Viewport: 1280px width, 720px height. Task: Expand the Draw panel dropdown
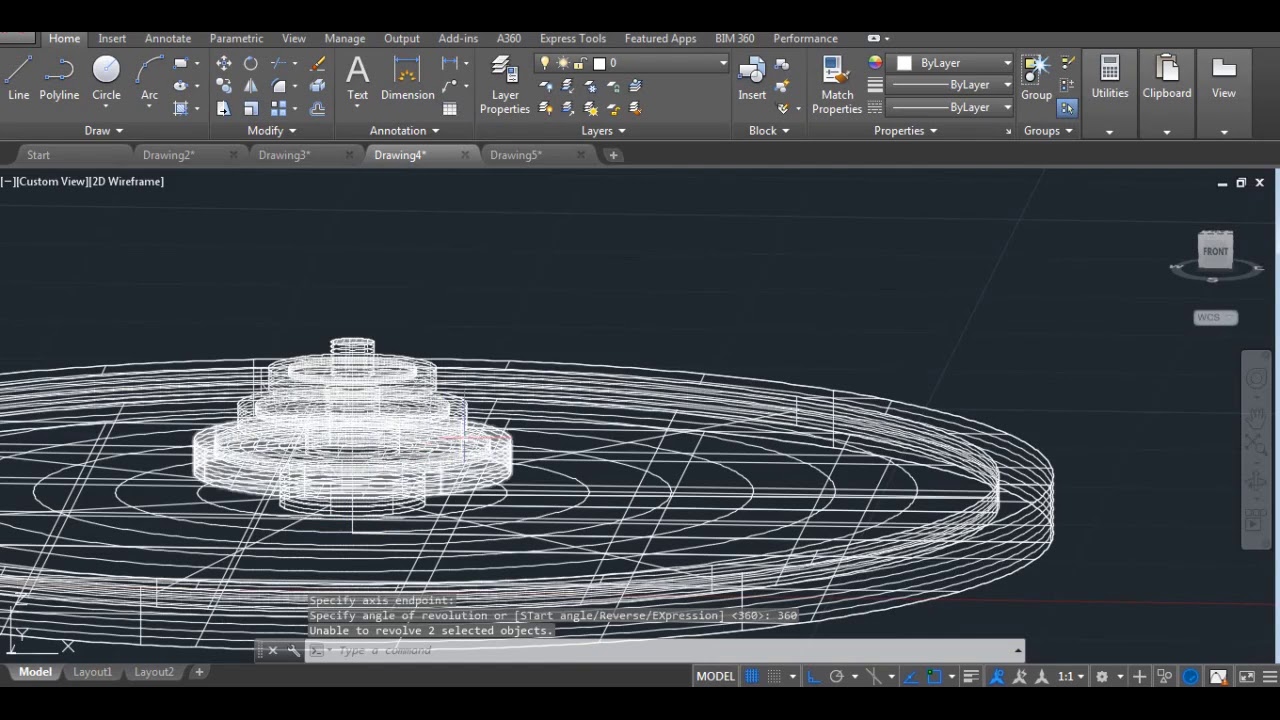104,131
